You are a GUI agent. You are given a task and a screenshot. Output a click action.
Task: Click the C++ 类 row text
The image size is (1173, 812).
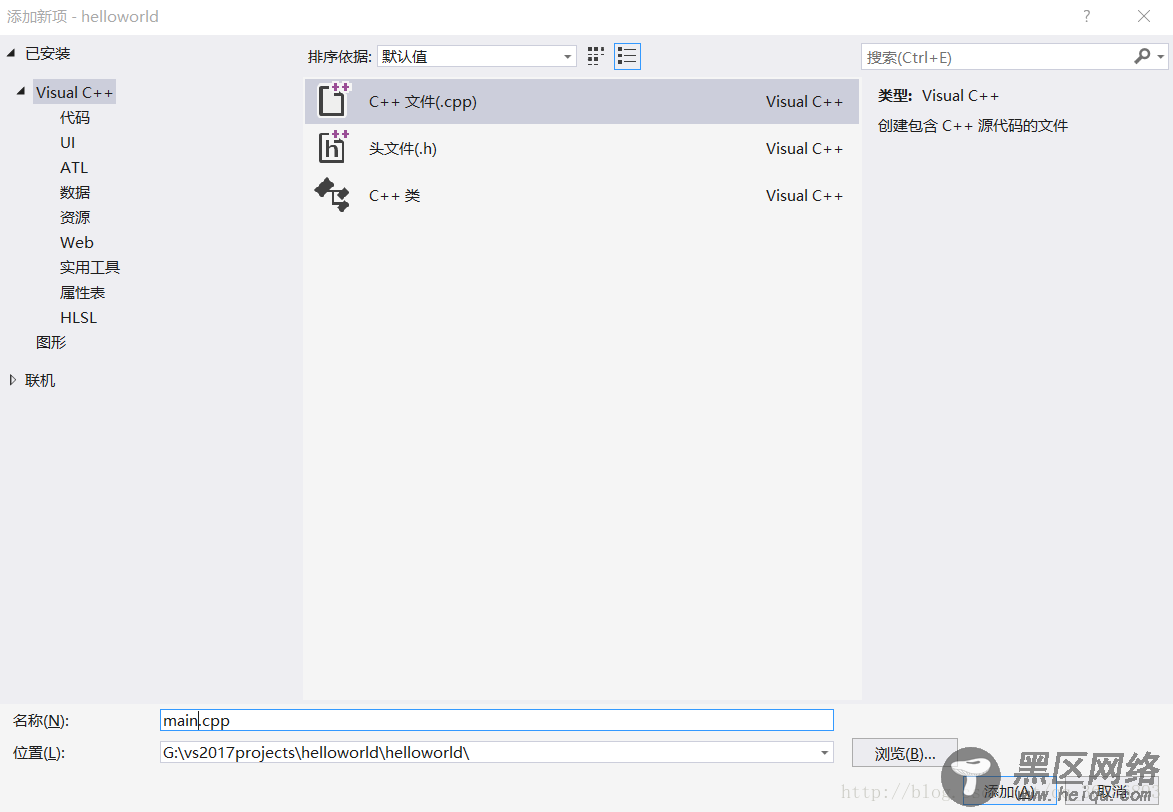(394, 196)
